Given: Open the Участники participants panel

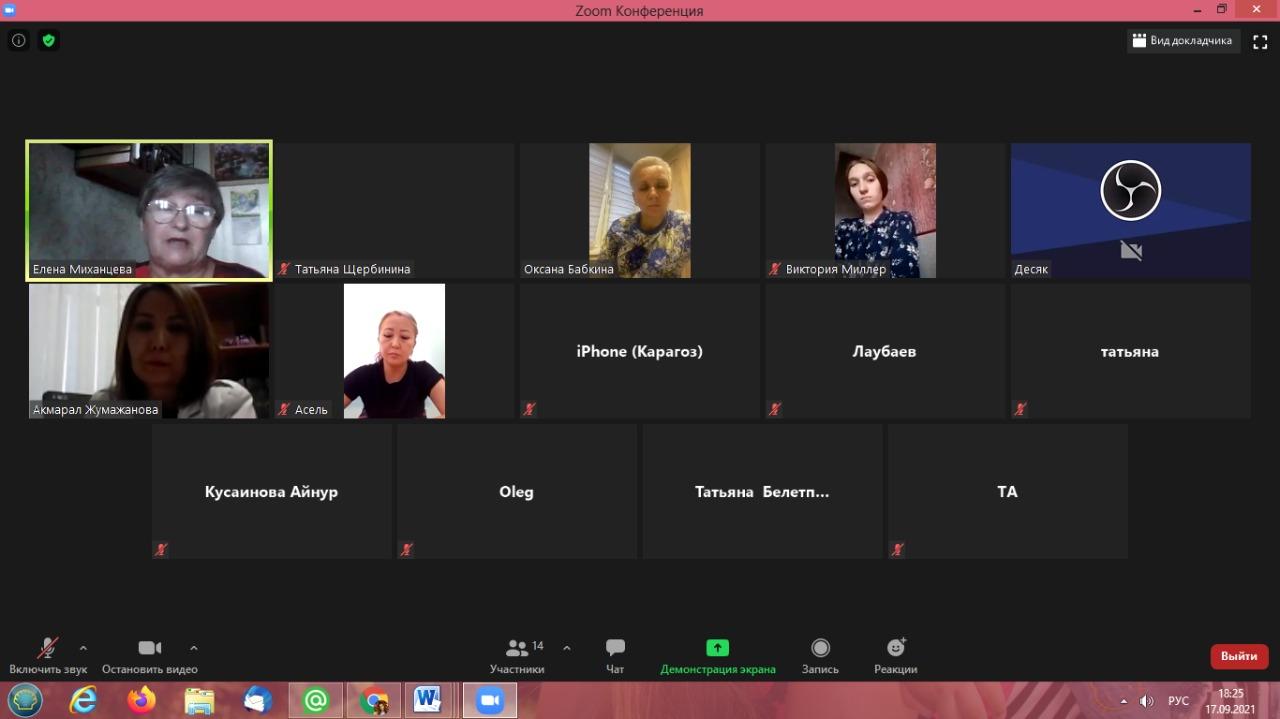Looking at the screenshot, I should (x=517, y=655).
